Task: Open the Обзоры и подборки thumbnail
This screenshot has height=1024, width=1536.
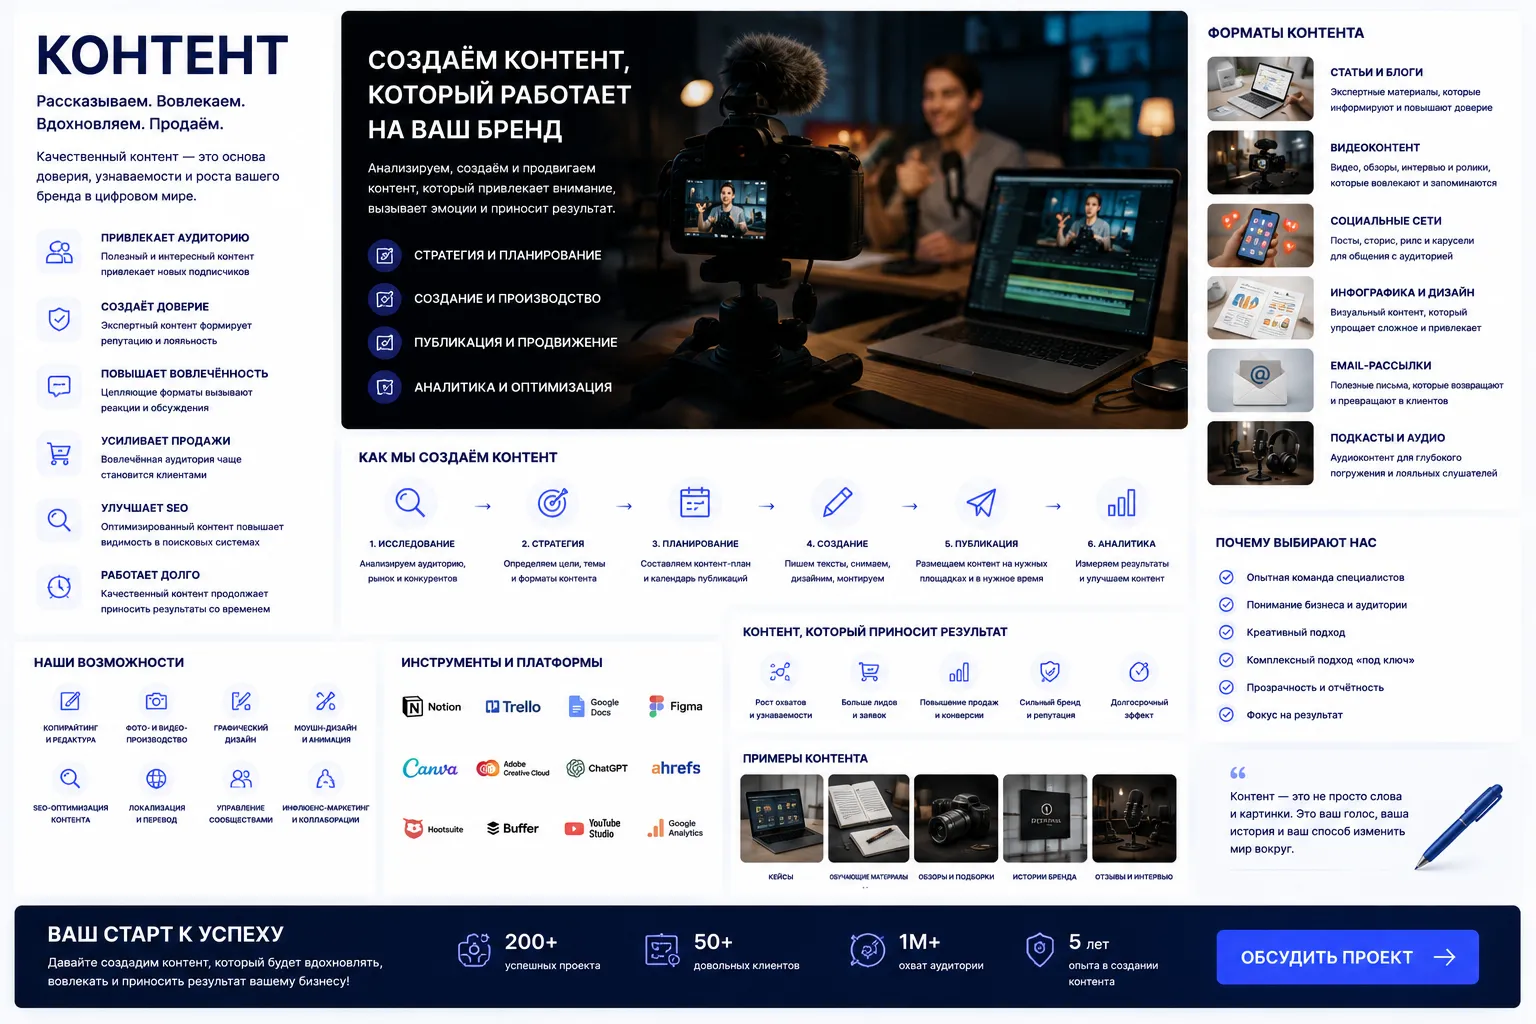Action: pos(956,818)
